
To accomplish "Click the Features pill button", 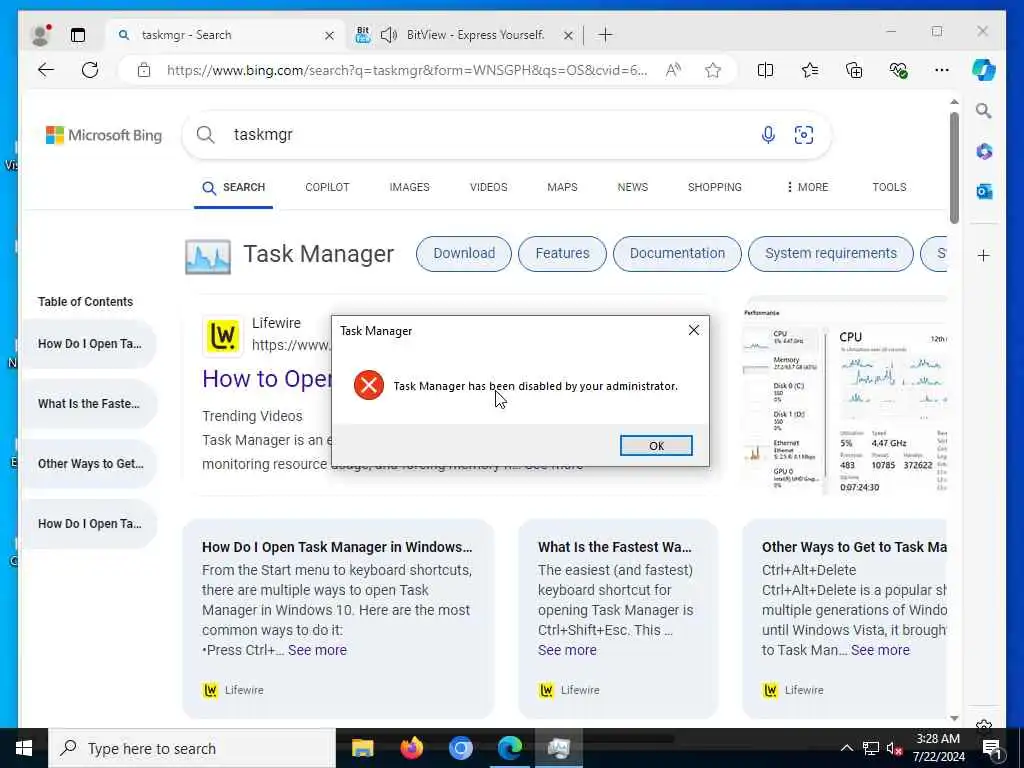I will click(562, 253).
